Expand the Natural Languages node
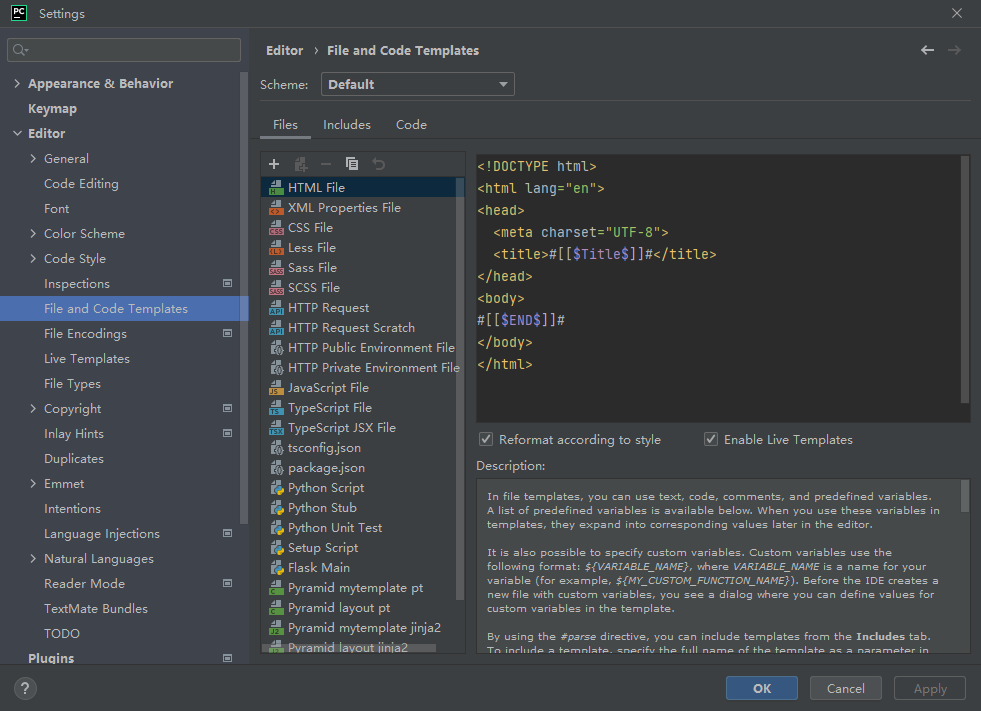The height and width of the screenshot is (711, 981). [33, 559]
